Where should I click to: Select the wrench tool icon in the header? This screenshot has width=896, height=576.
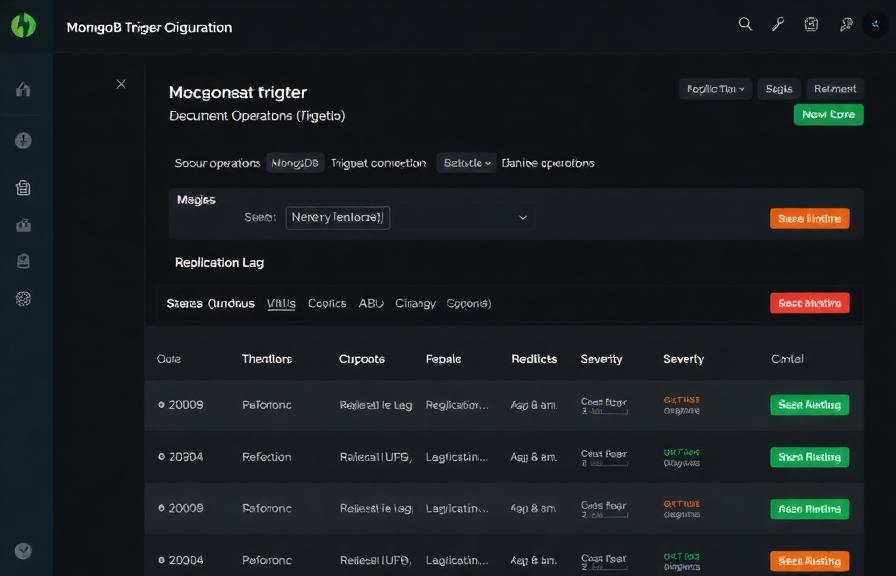click(778, 24)
